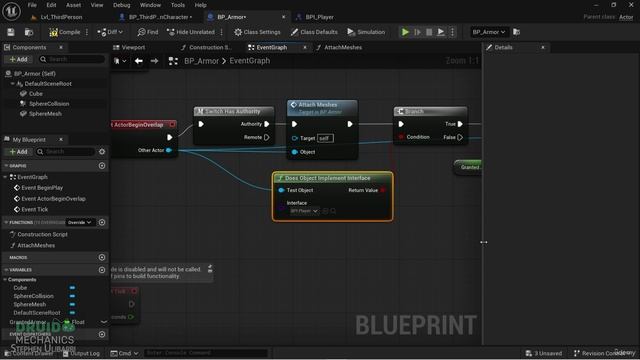The height and width of the screenshot is (360, 640).
Task: Add a new macro with plus icon
Action: click(x=102, y=257)
